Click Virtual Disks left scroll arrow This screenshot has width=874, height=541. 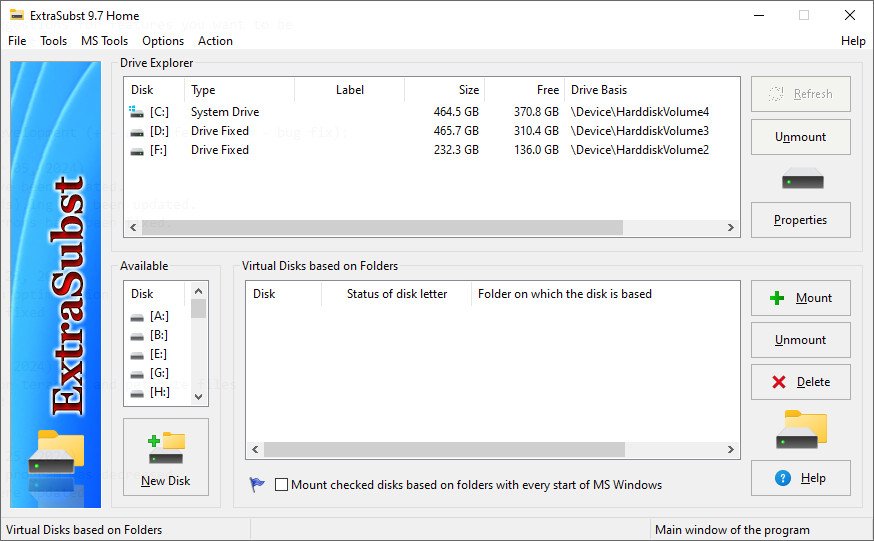pos(255,449)
